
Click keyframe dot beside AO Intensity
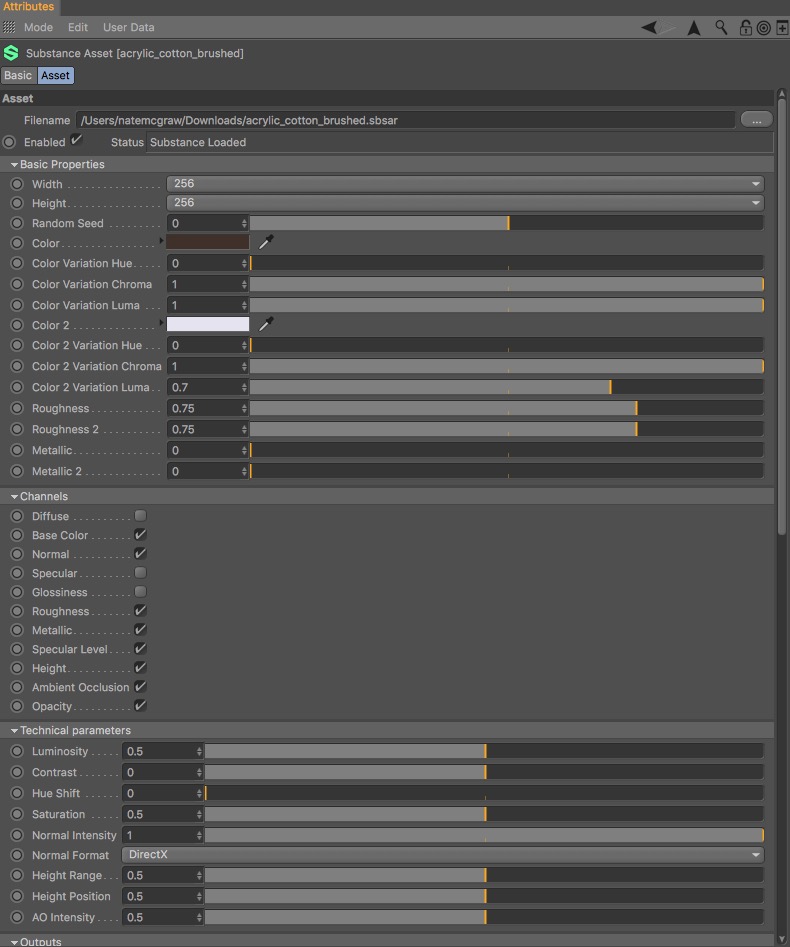point(17,917)
